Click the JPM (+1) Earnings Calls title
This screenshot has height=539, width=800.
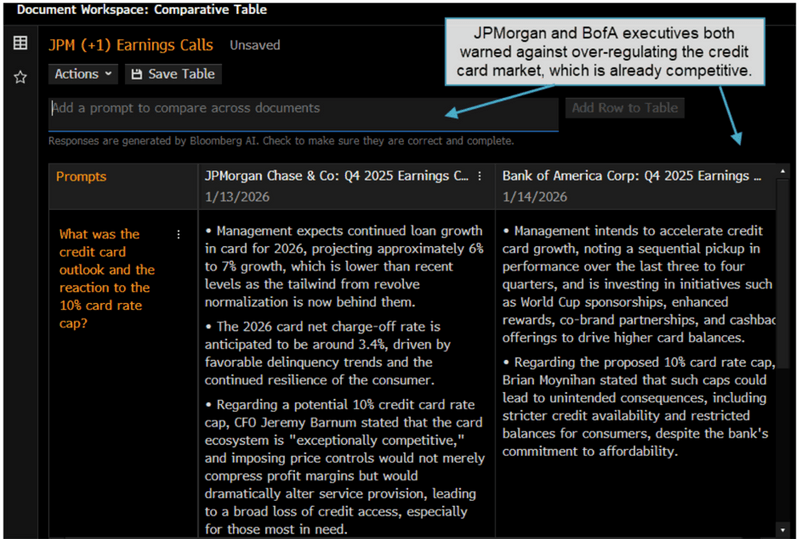coord(131,45)
